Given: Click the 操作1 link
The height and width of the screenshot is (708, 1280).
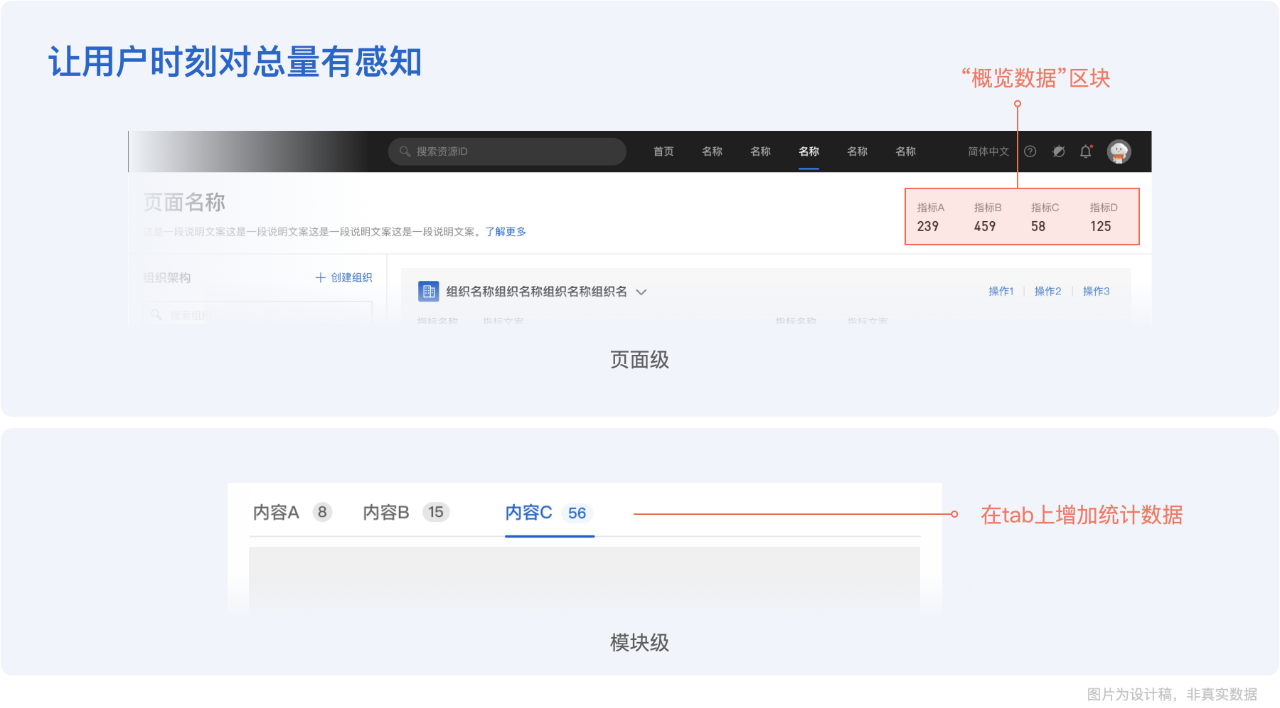Looking at the screenshot, I should [x=1001, y=291].
